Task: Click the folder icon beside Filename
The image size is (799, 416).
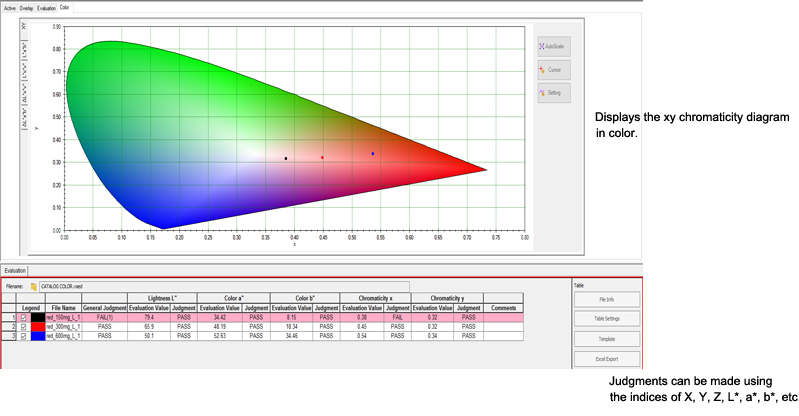Action: click(x=34, y=285)
